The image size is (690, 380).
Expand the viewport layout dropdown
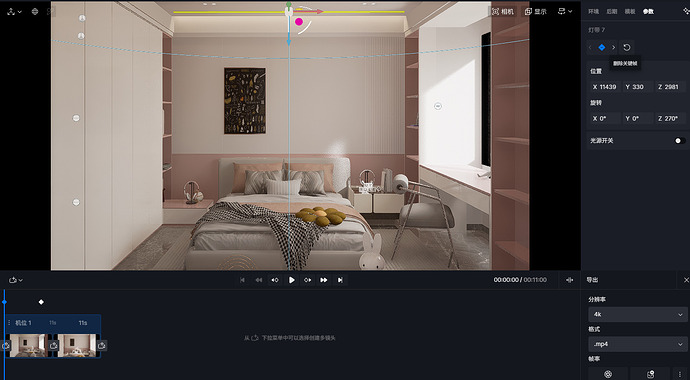coord(565,12)
